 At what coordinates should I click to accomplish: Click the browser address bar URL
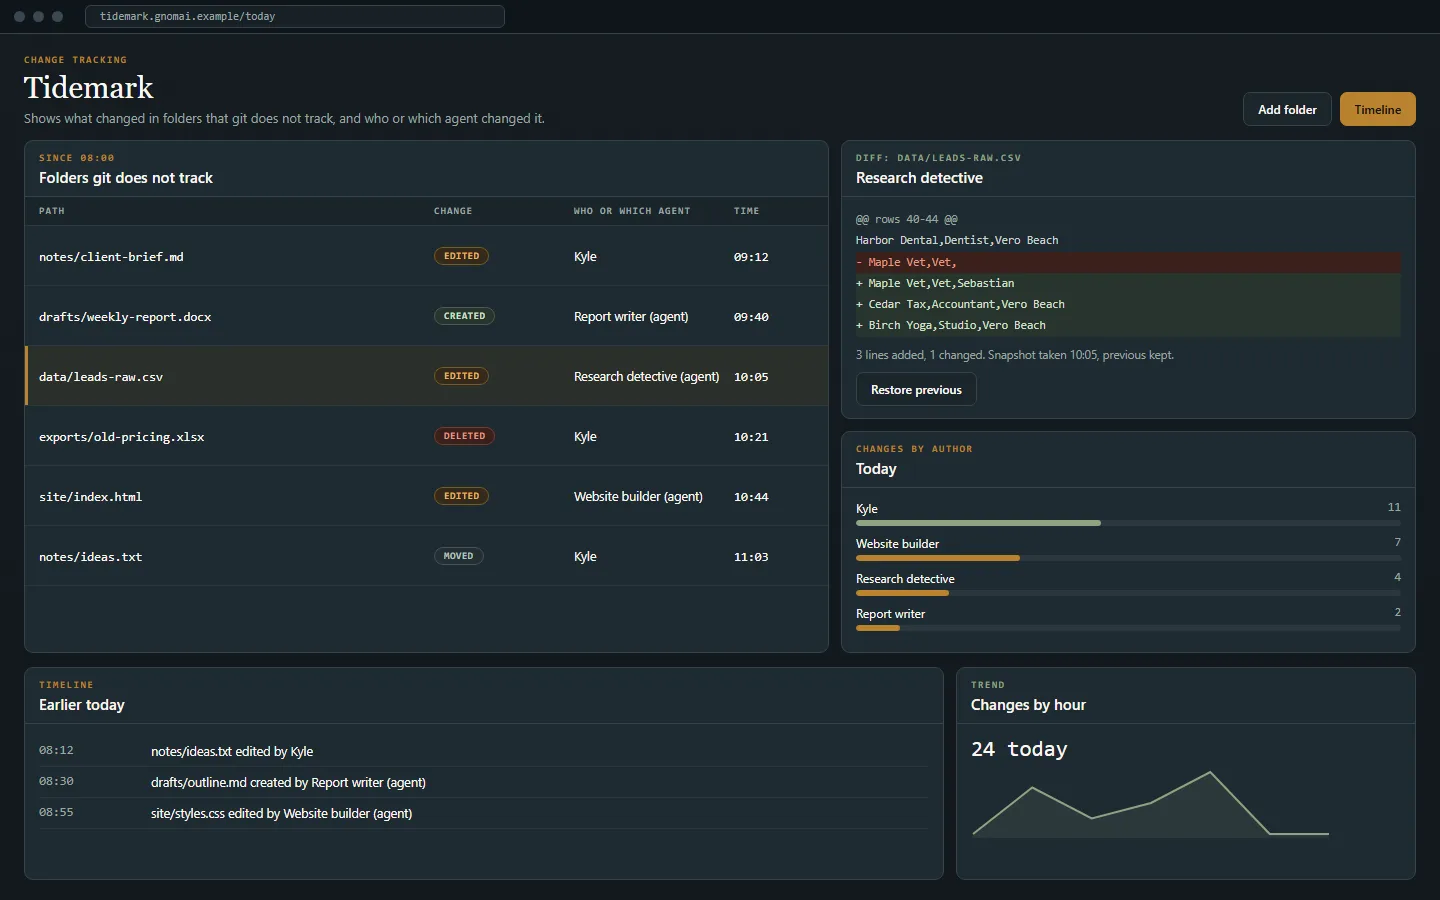tap(294, 16)
